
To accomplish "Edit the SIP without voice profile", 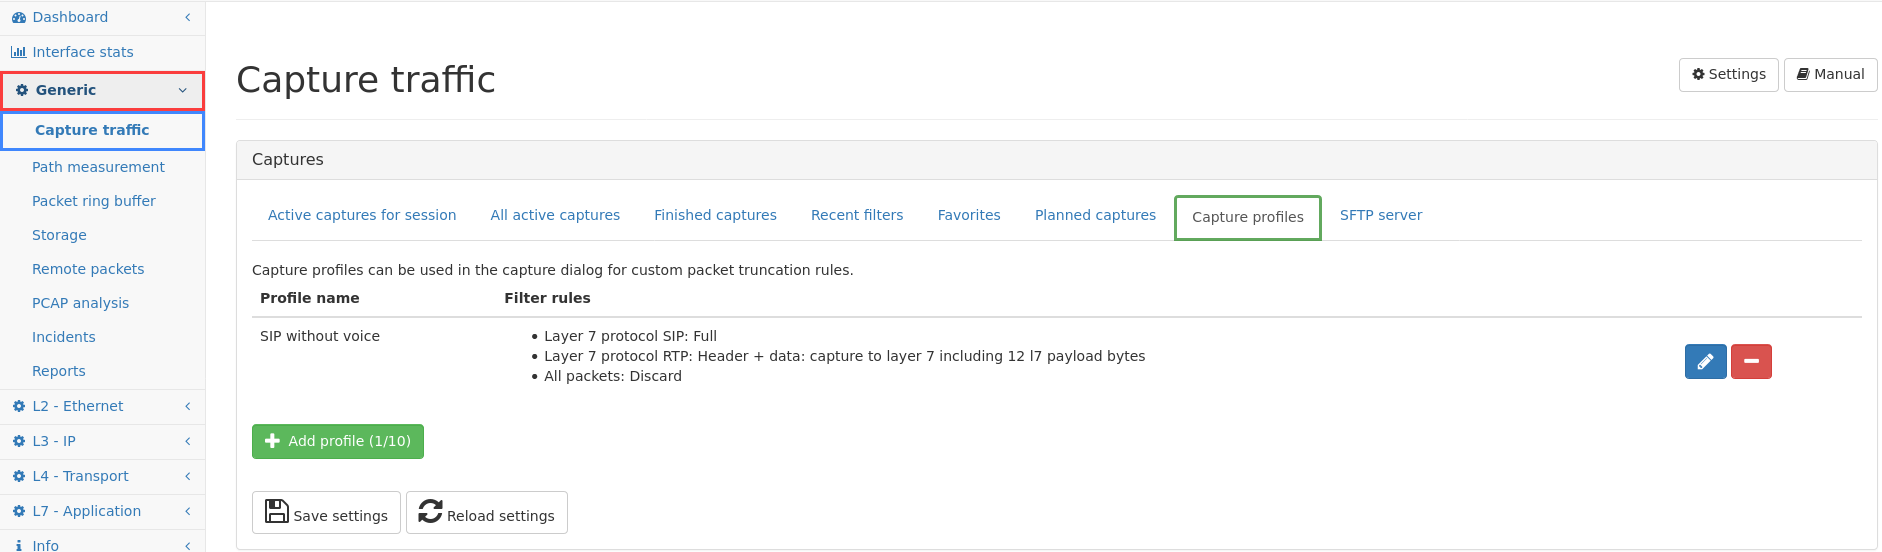I will (x=1705, y=361).
